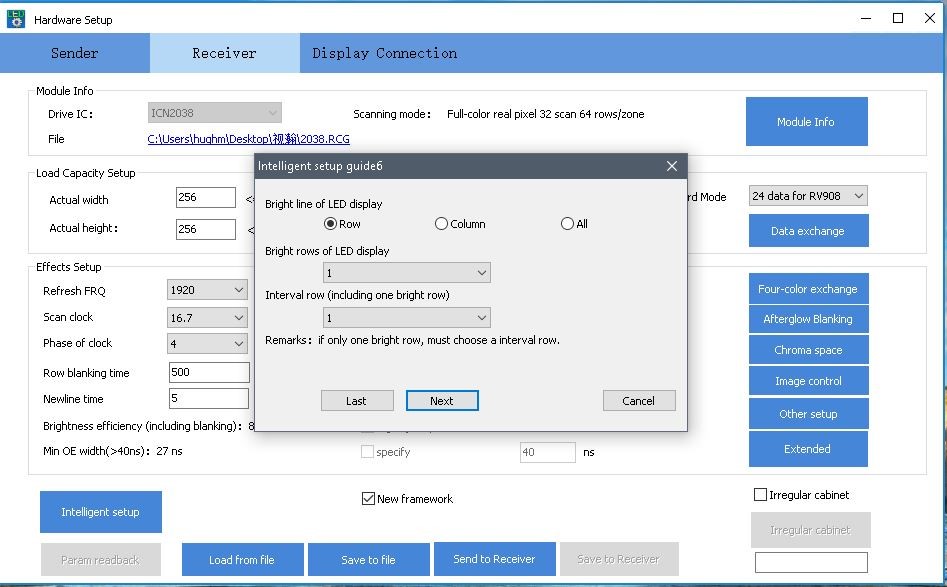
Task: Open the Display Connection tab
Action: [x=384, y=53]
